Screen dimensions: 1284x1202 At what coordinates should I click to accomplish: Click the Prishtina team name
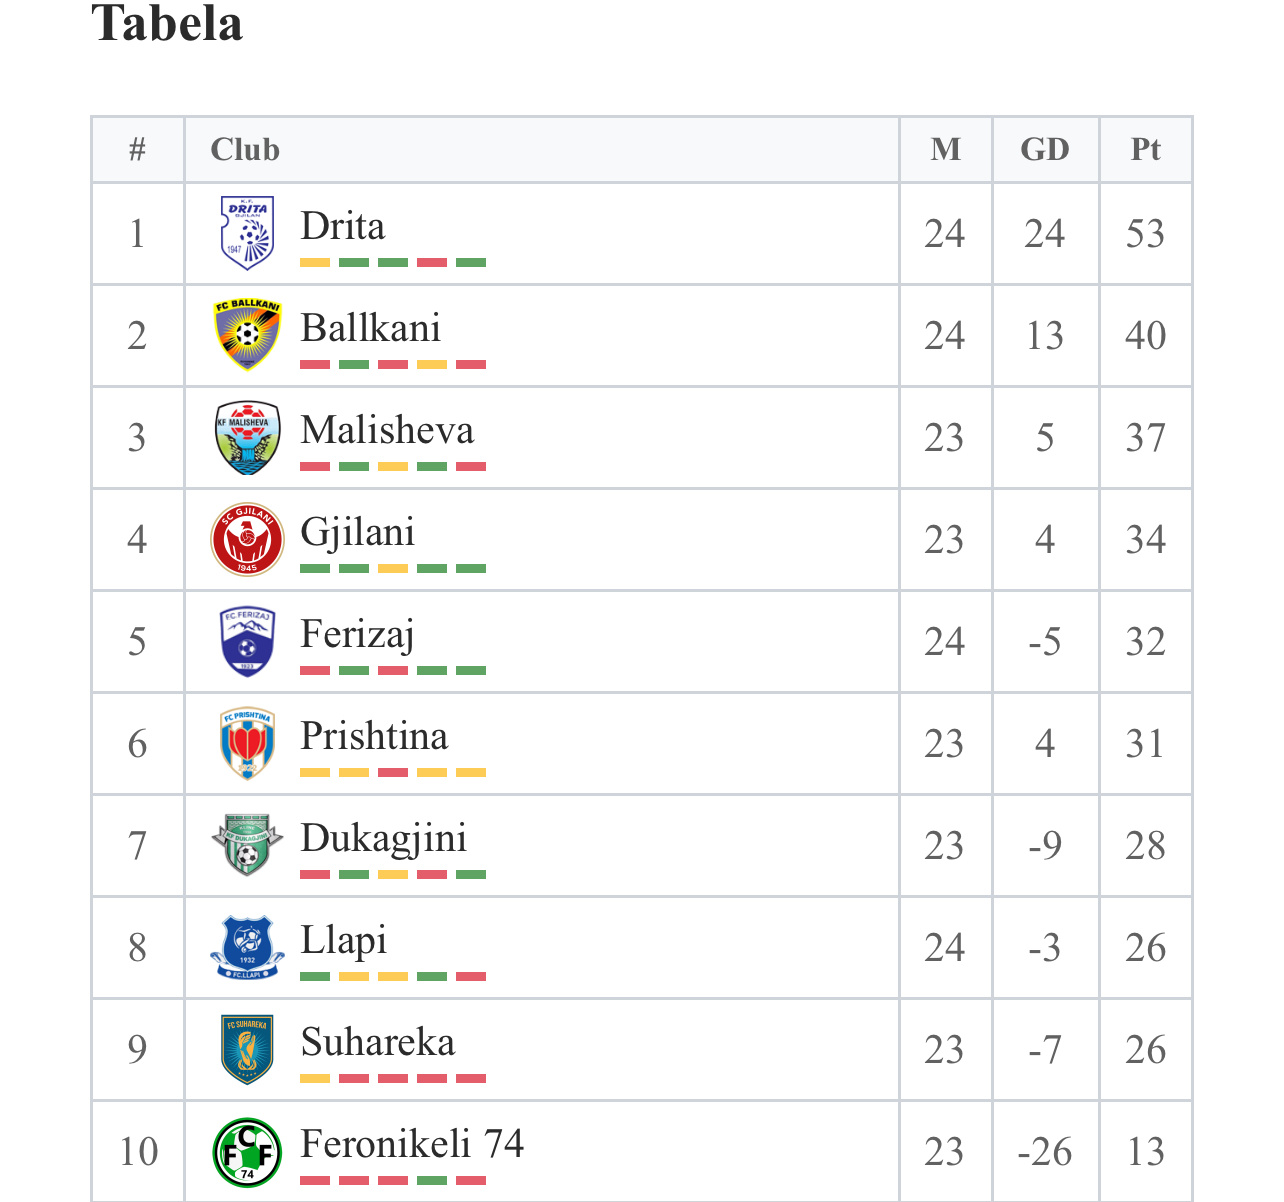point(374,736)
